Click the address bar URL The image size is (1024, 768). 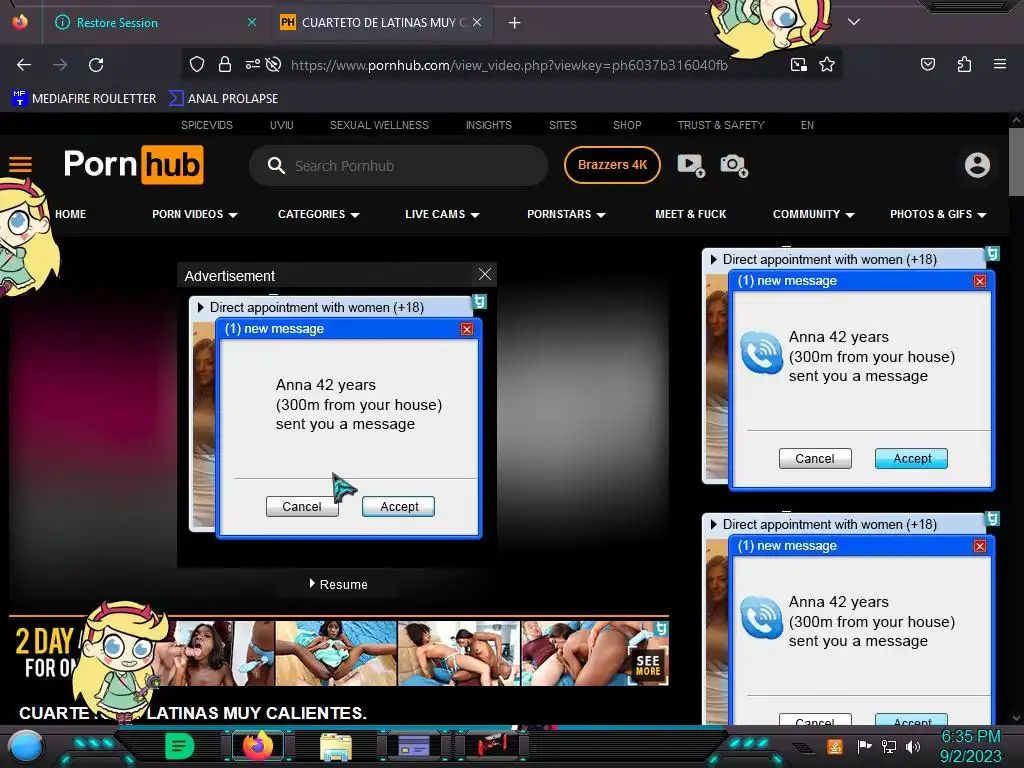pos(509,65)
